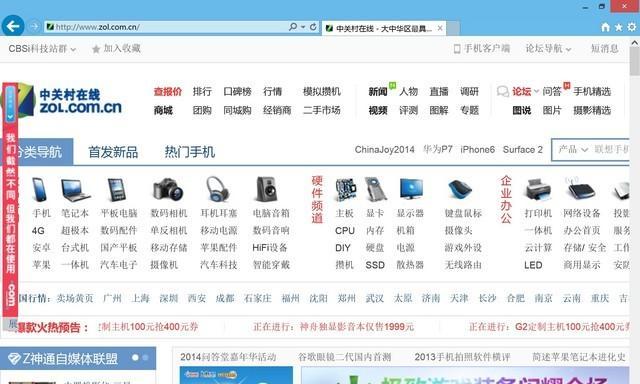Switch to the 热门手机 tab
Screen dimensions: 640x384
click(x=189, y=152)
